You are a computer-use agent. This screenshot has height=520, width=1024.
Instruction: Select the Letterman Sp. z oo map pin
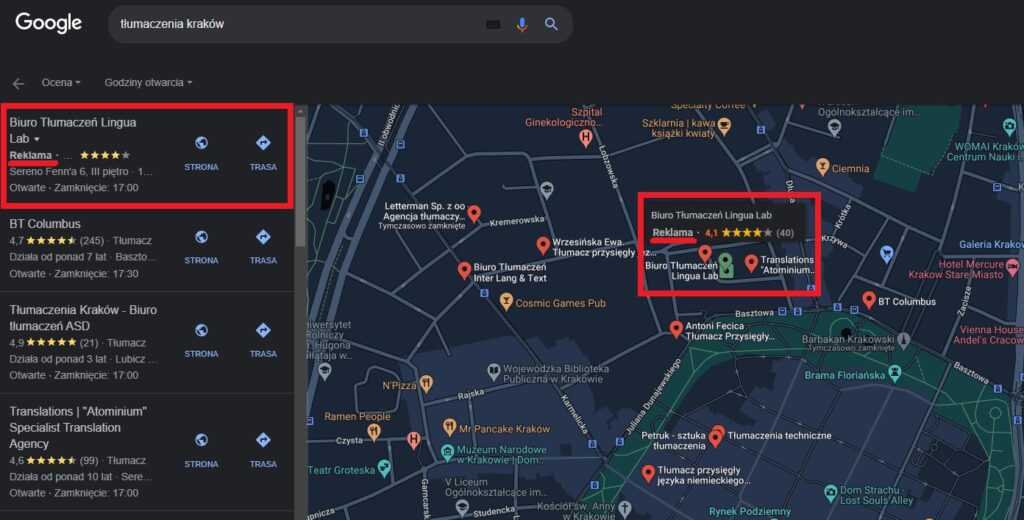pyautogui.click(x=475, y=212)
